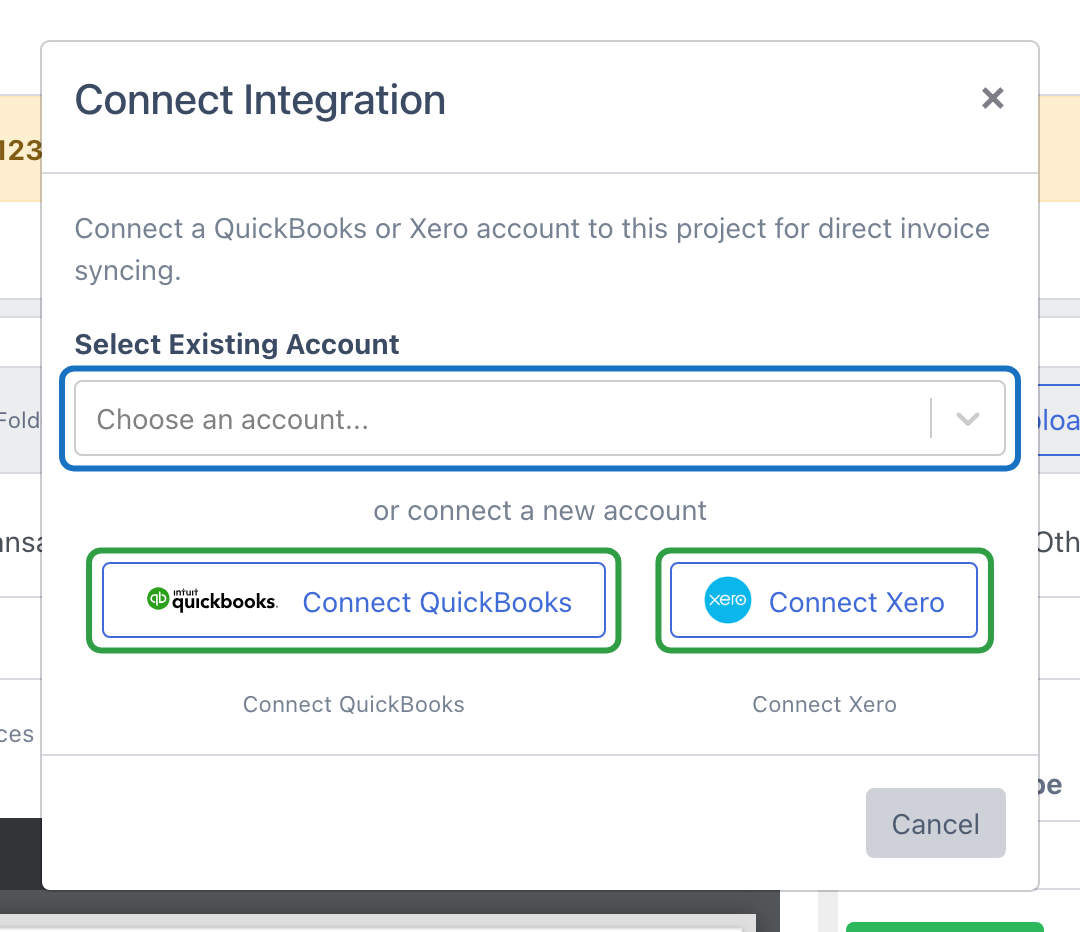The height and width of the screenshot is (932, 1080).
Task: Click the 'Connect Integration' dialog title
Action: coord(260,100)
